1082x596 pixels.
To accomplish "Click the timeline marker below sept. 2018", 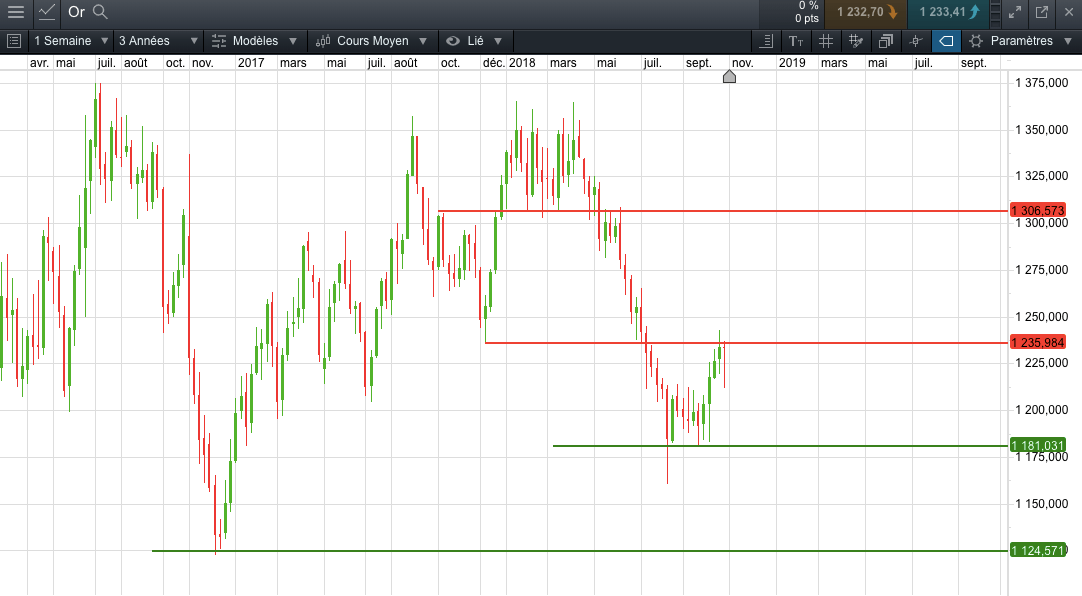I will click(x=729, y=76).
